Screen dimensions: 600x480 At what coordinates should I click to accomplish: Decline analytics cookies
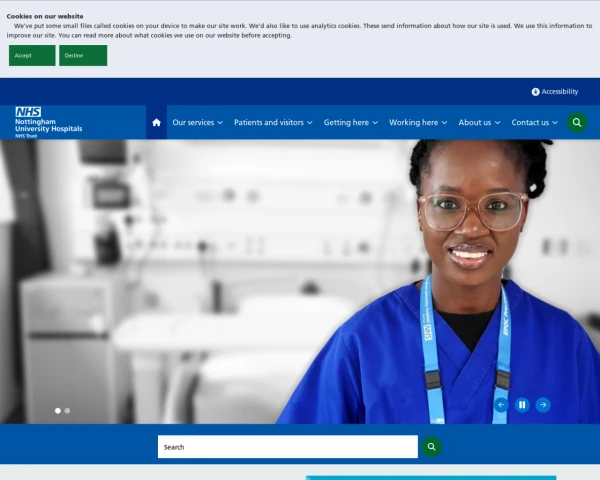coord(83,56)
